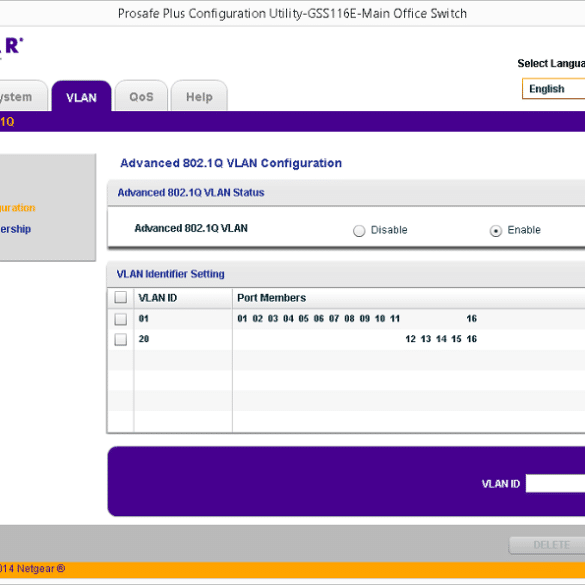Click the Netgear copyright footer text
This screenshot has height=585, width=585.
(32, 569)
